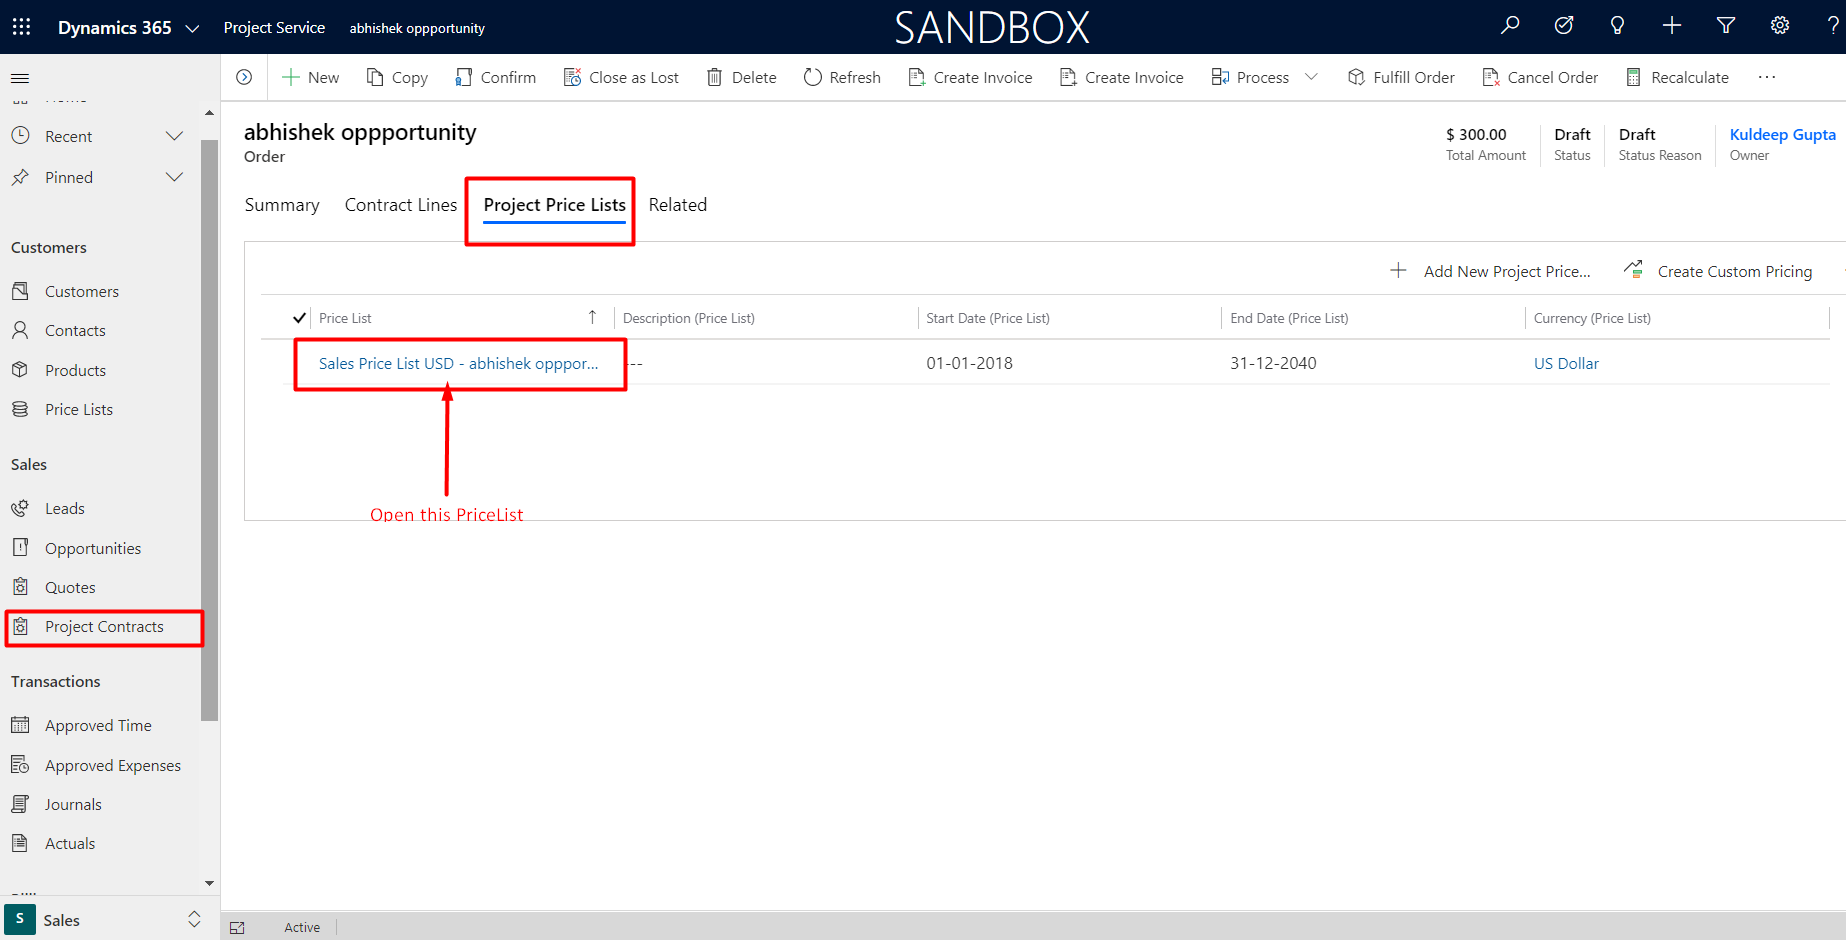The height and width of the screenshot is (940, 1846).
Task: Expand the Recent section chevron
Action: 174,136
